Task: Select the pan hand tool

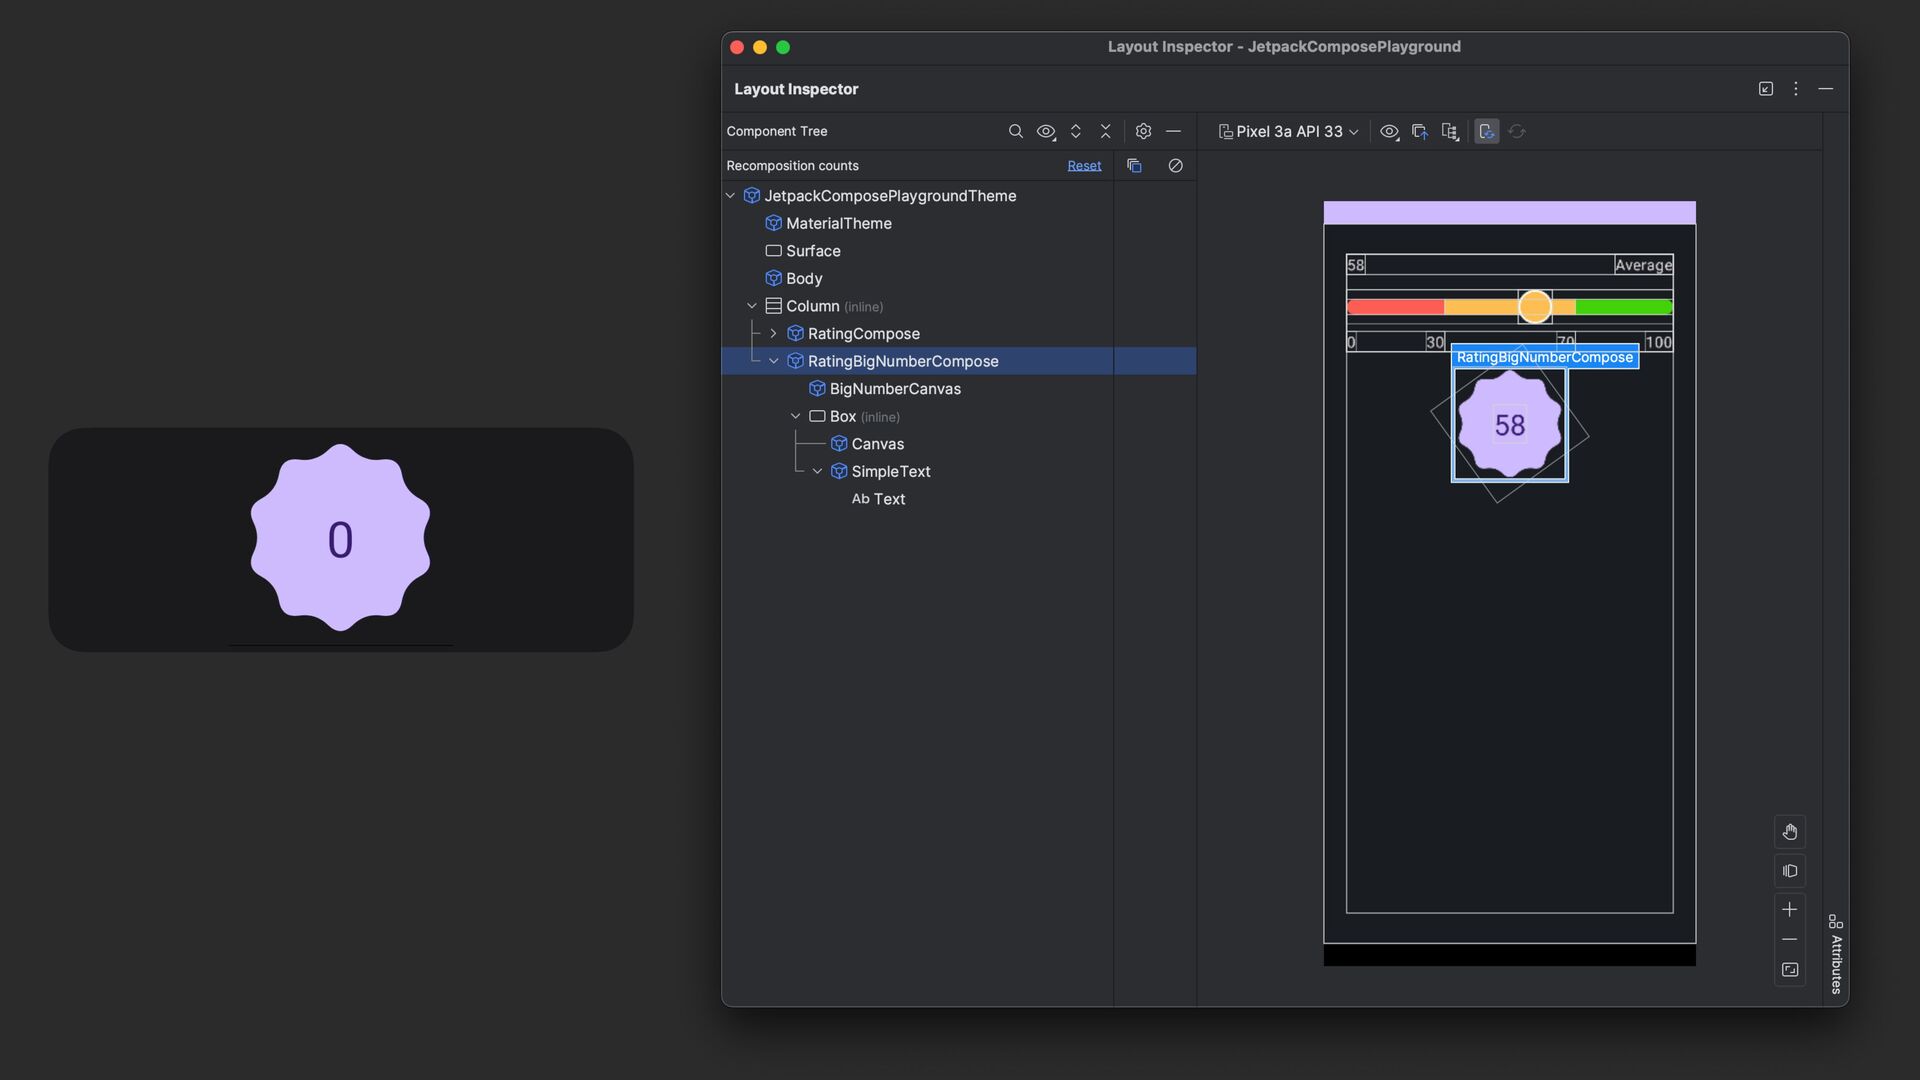Action: coord(1789,832)
